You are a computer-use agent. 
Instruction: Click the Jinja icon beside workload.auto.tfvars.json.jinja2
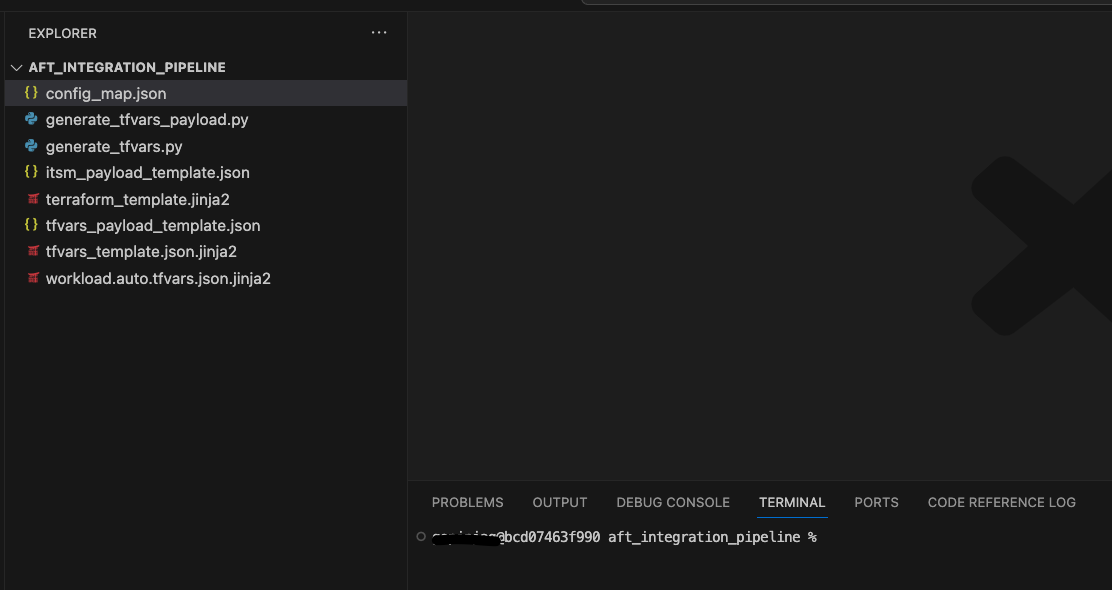[33, 278]
